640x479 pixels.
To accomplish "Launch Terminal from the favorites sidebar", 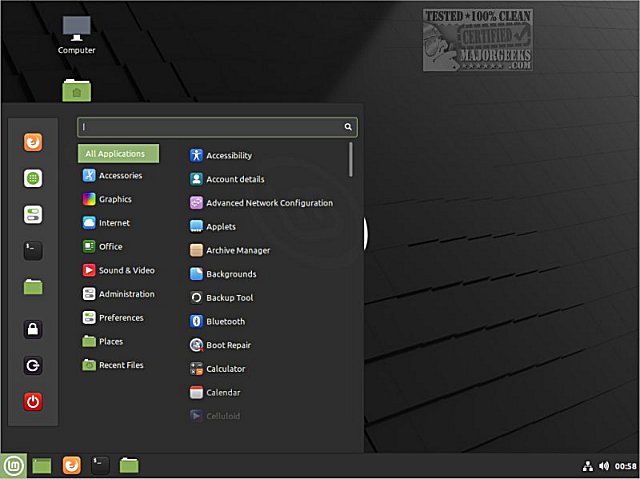I will tap(33, 250).
